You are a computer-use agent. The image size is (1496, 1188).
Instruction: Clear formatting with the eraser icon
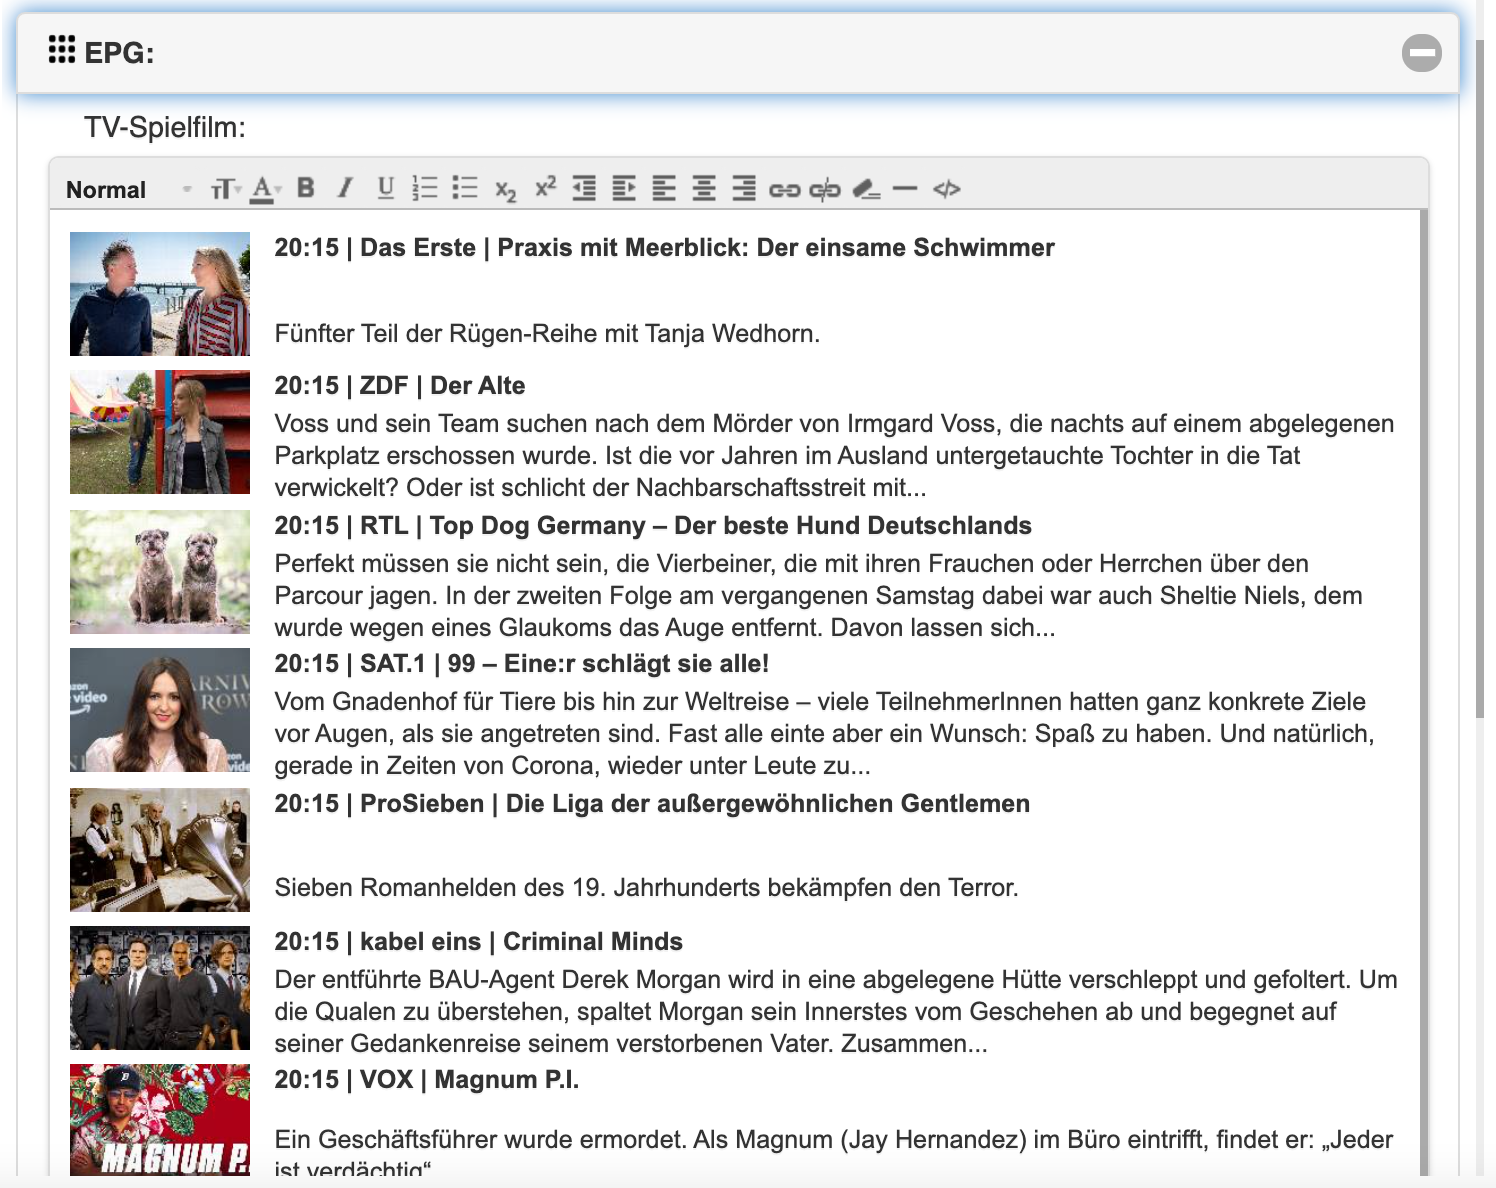coord(867,188)
